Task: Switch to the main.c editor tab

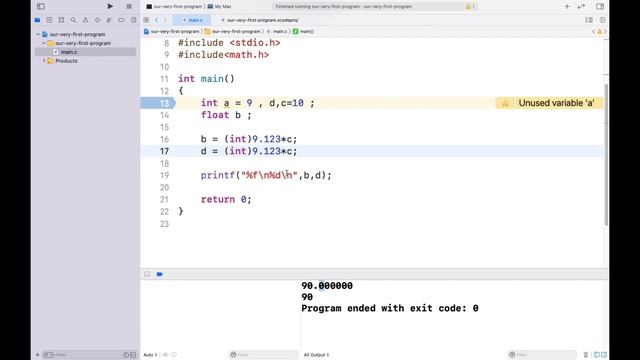Action: 192,20
